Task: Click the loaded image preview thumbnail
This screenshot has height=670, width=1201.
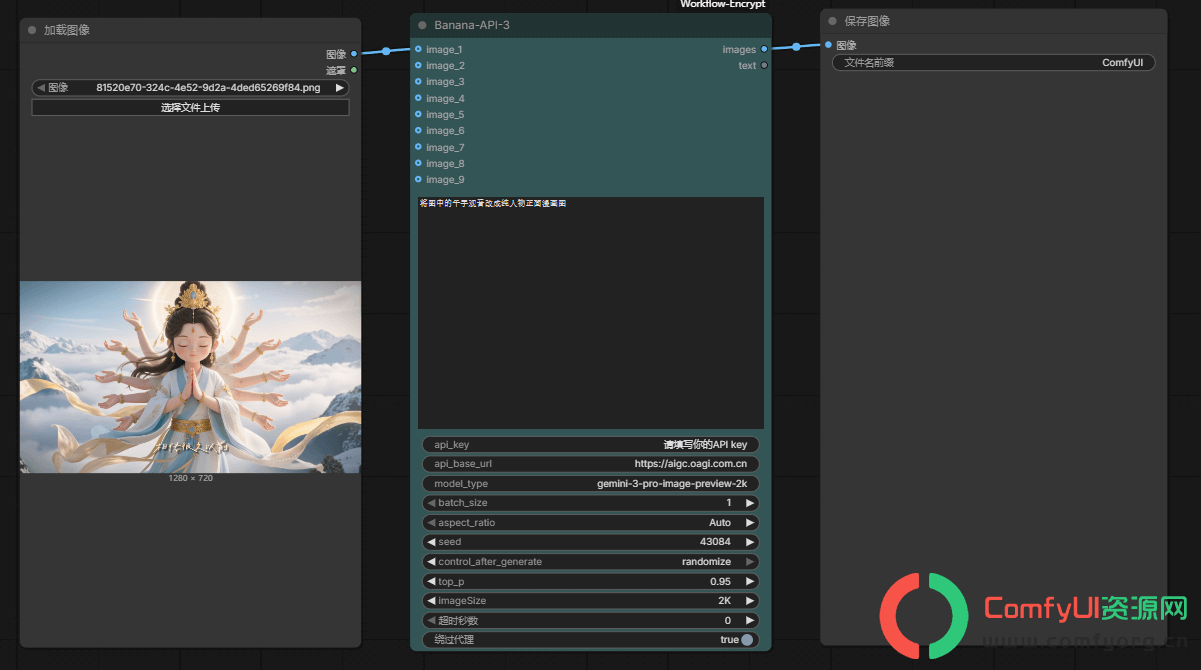Action: click(x=190, y=377)
